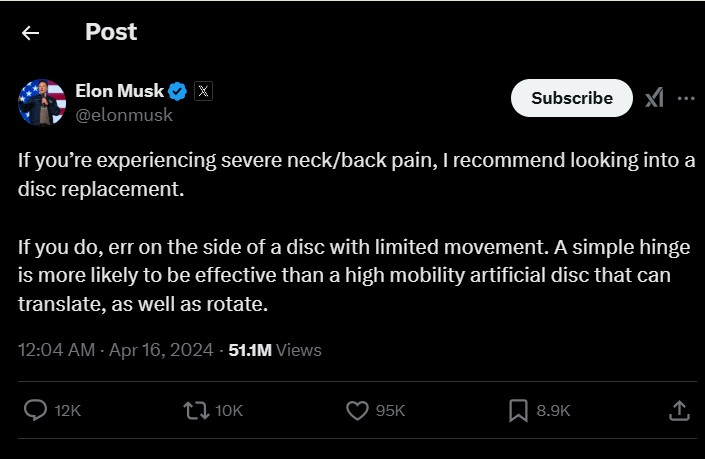The width and height of the screenshot is (705, 459).
Task: Open the @elonmusk handle link
Action: pos(124,115)
